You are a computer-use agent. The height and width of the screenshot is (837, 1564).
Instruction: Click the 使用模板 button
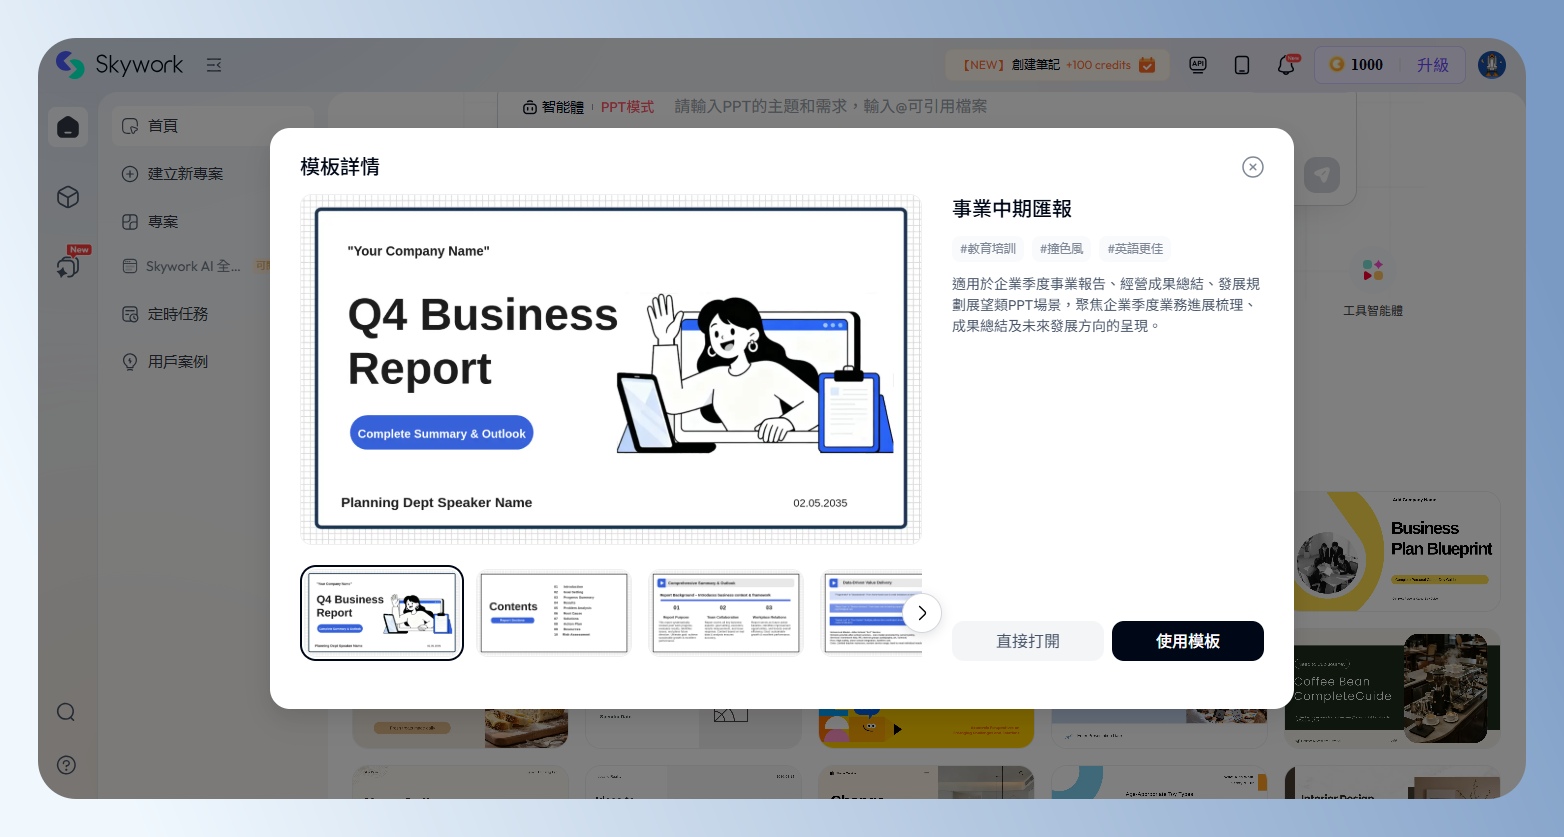pos(1187,641)
